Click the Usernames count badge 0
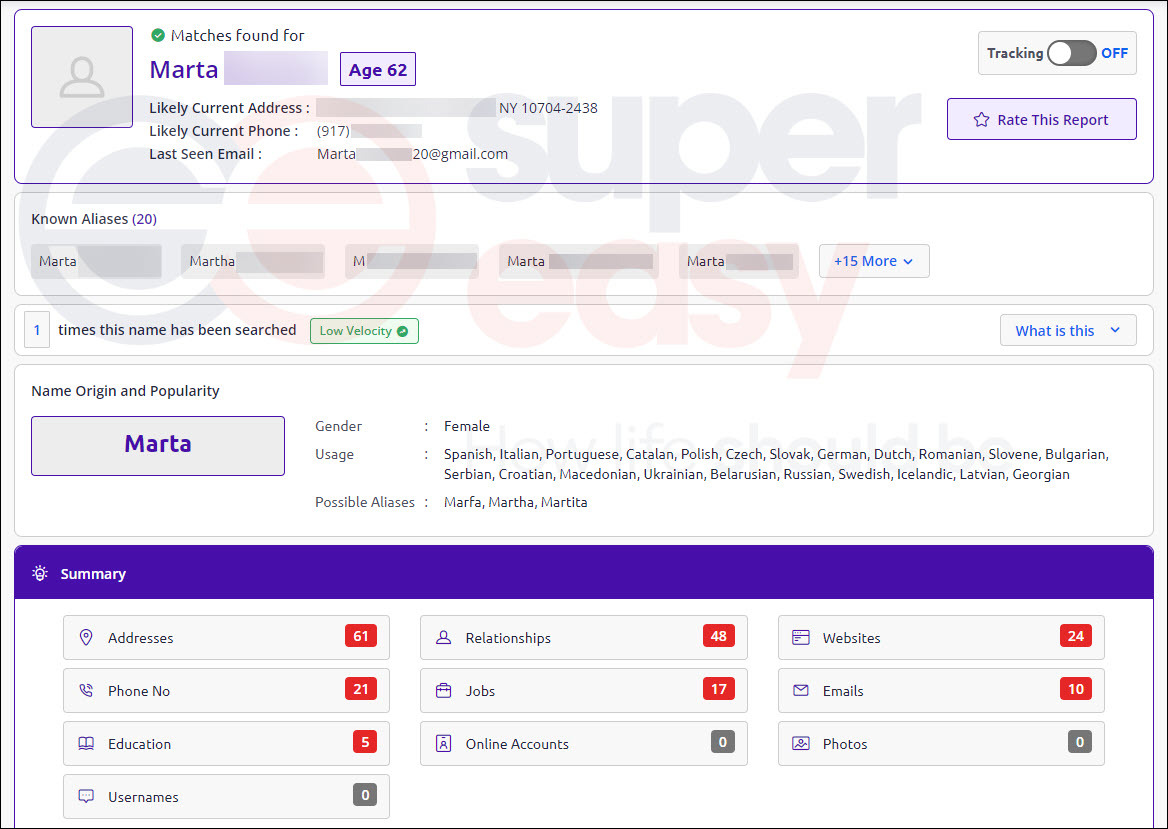This screenshot has width=1168, height=829. click(x=365, y=795)
